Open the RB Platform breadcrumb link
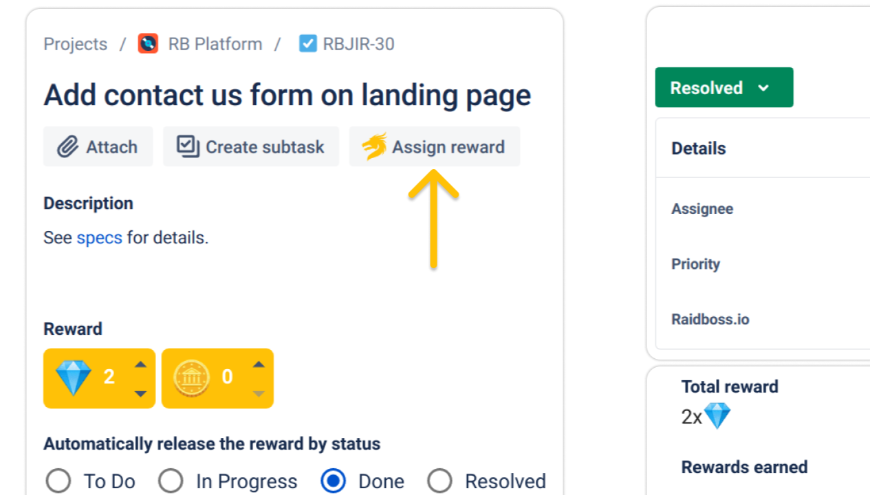The image size is (870, 495). pos(215,44)
